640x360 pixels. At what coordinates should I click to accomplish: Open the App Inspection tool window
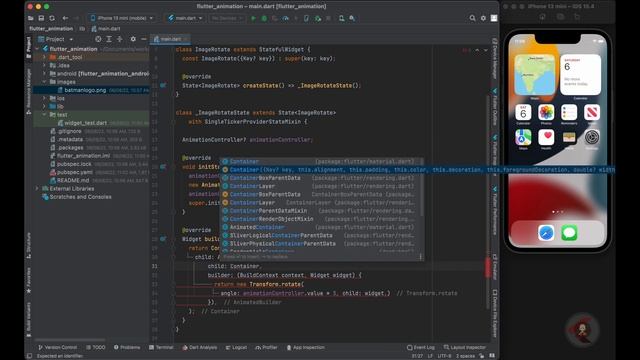[305, 347]
